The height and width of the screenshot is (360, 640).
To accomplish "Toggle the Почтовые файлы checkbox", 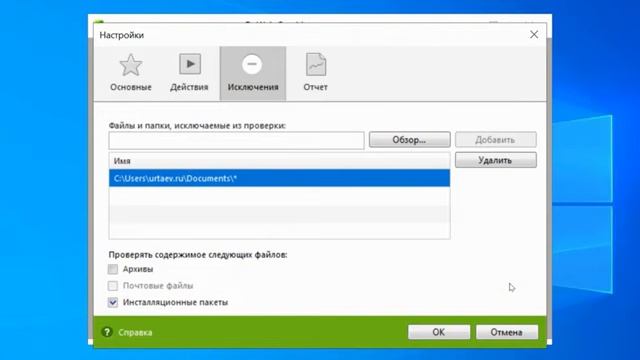I will tap(113, 286).
